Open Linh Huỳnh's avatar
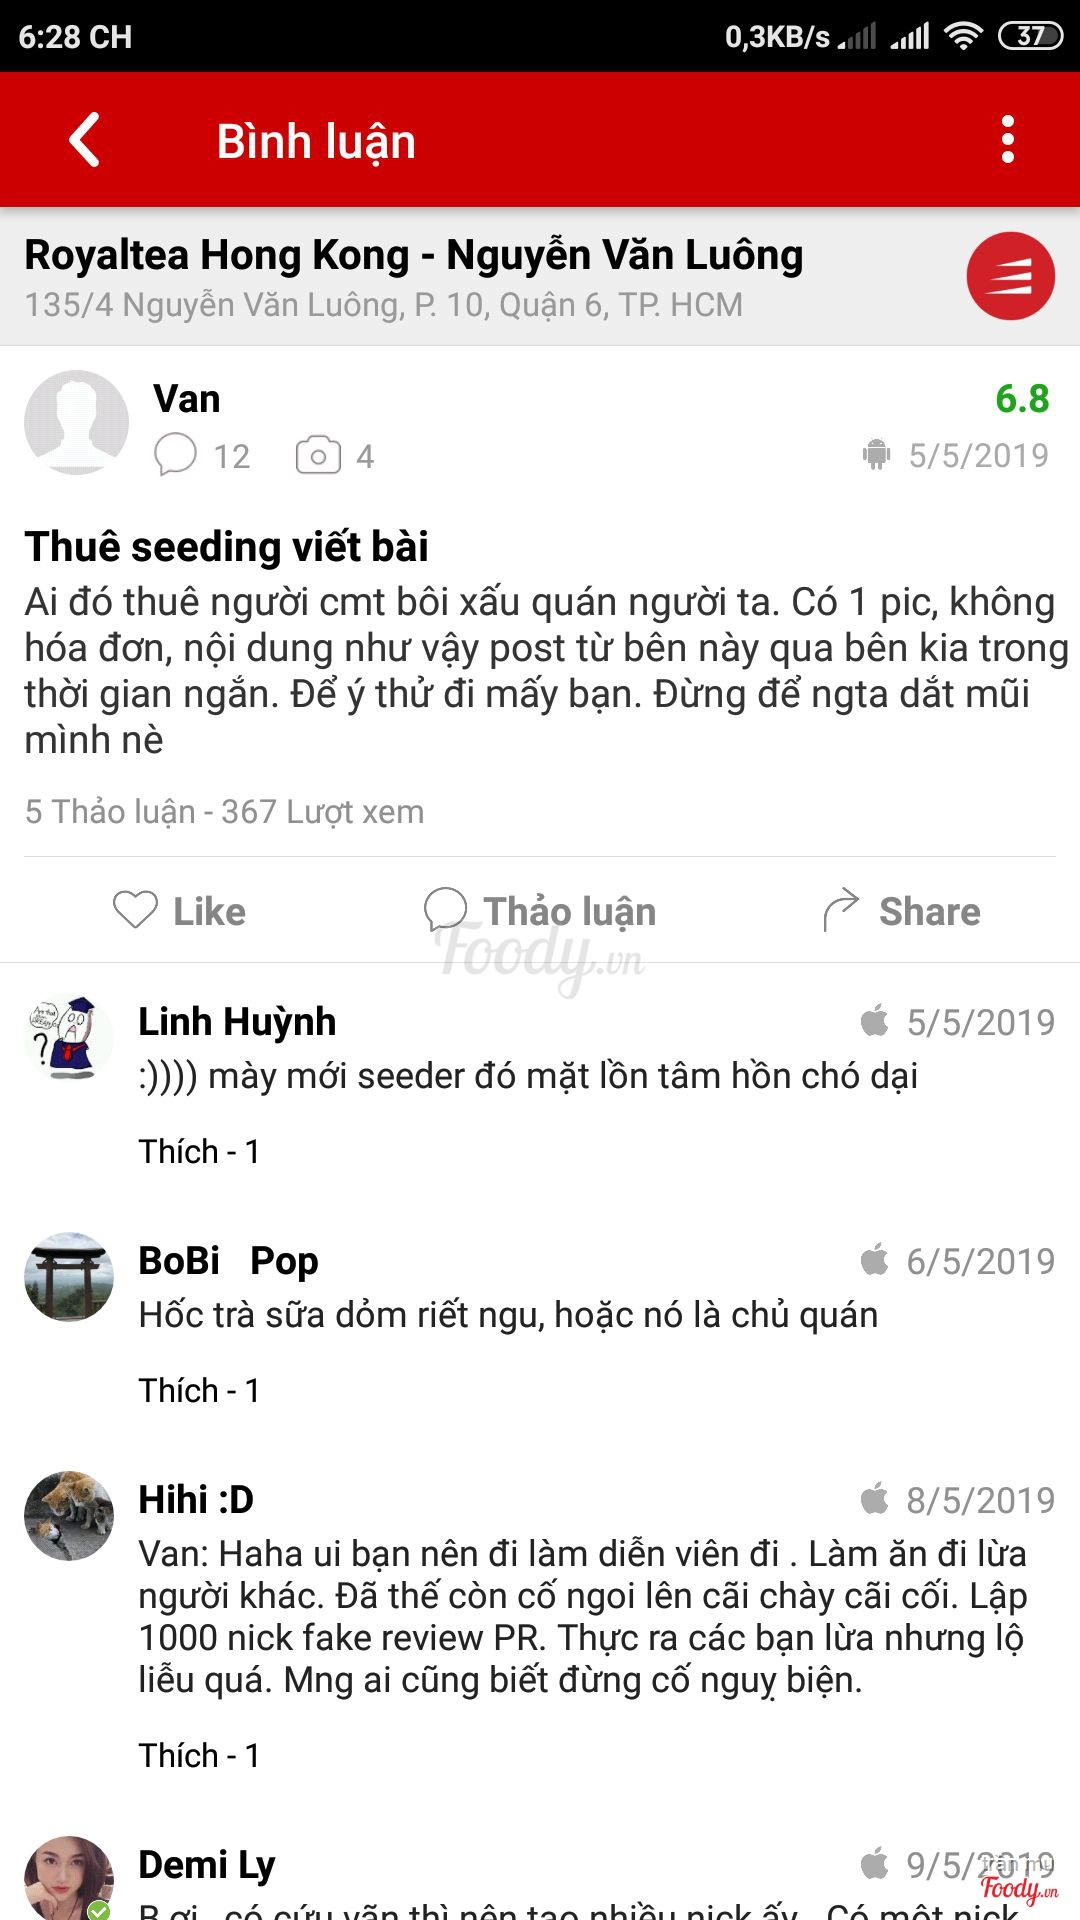The width and height of the screenshot is (1080, 1920). (x=68, y=1038)
